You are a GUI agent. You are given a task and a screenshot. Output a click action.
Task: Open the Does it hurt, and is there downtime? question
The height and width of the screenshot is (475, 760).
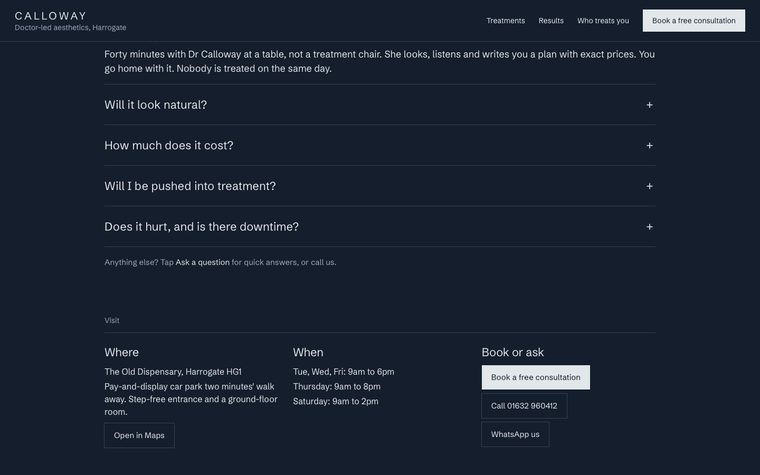[380, 227]
